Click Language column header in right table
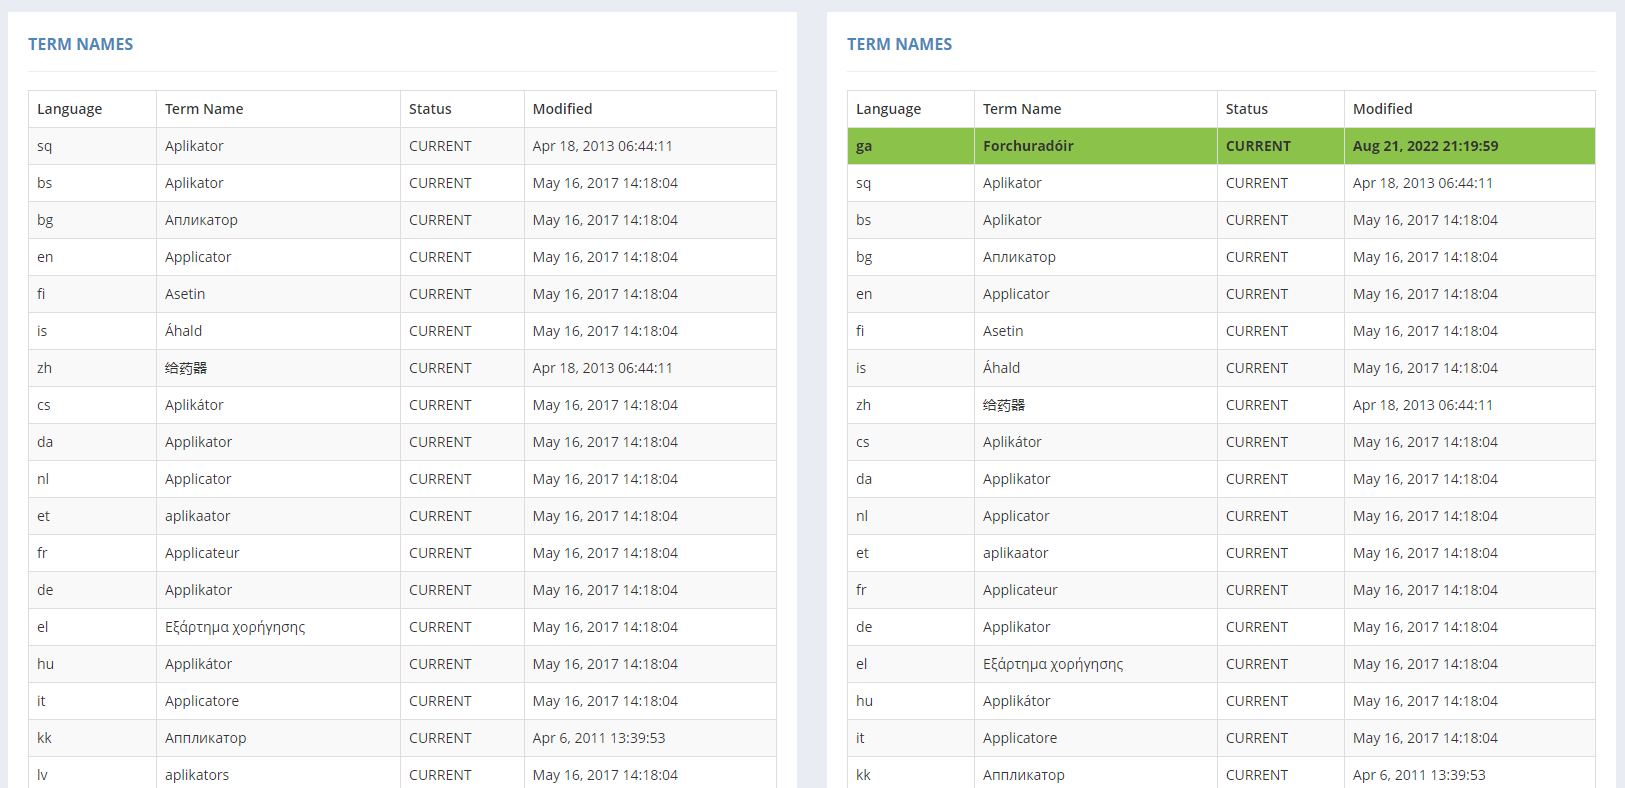The width and height of the screenshot is (1625, 788). pos(888,109)
